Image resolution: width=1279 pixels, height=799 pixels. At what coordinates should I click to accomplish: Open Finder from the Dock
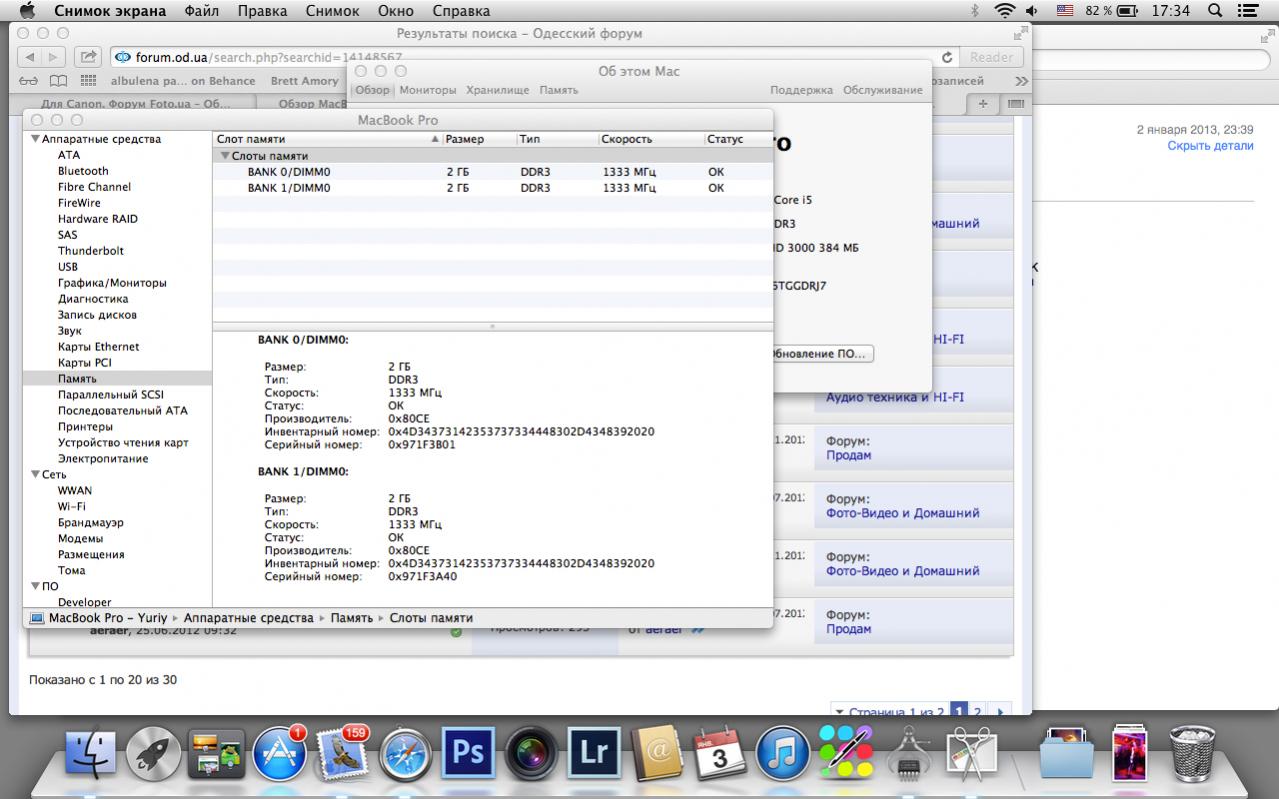(90, 754)
